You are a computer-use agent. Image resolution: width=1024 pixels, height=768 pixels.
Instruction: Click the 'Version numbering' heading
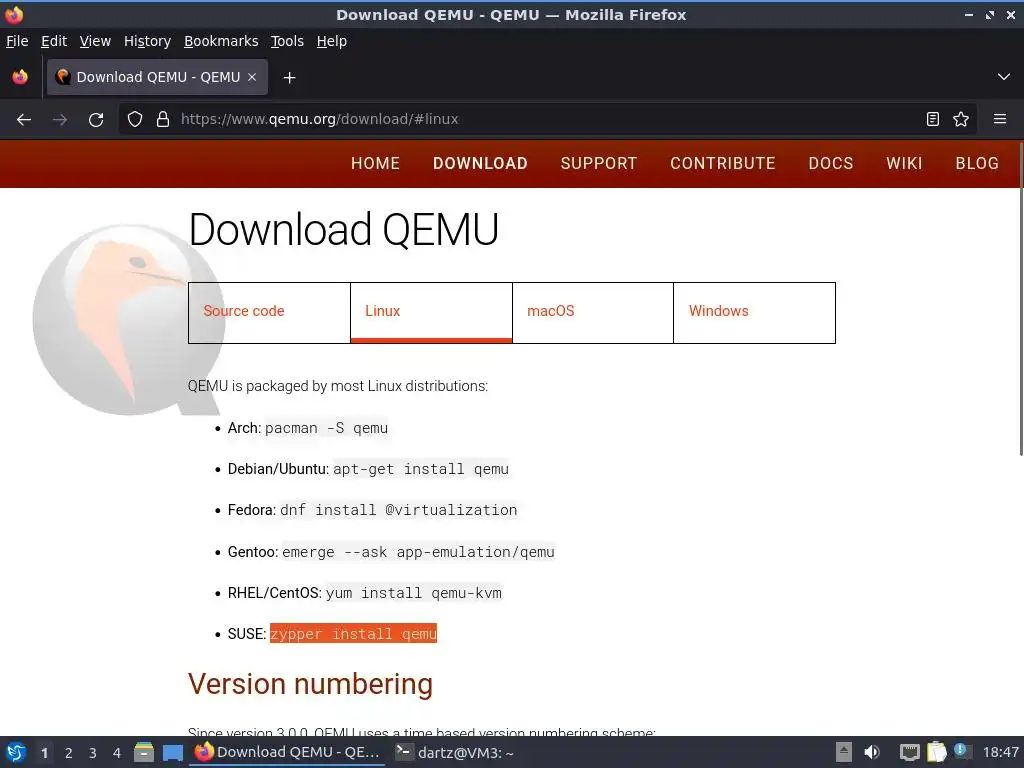pos(310,684)
